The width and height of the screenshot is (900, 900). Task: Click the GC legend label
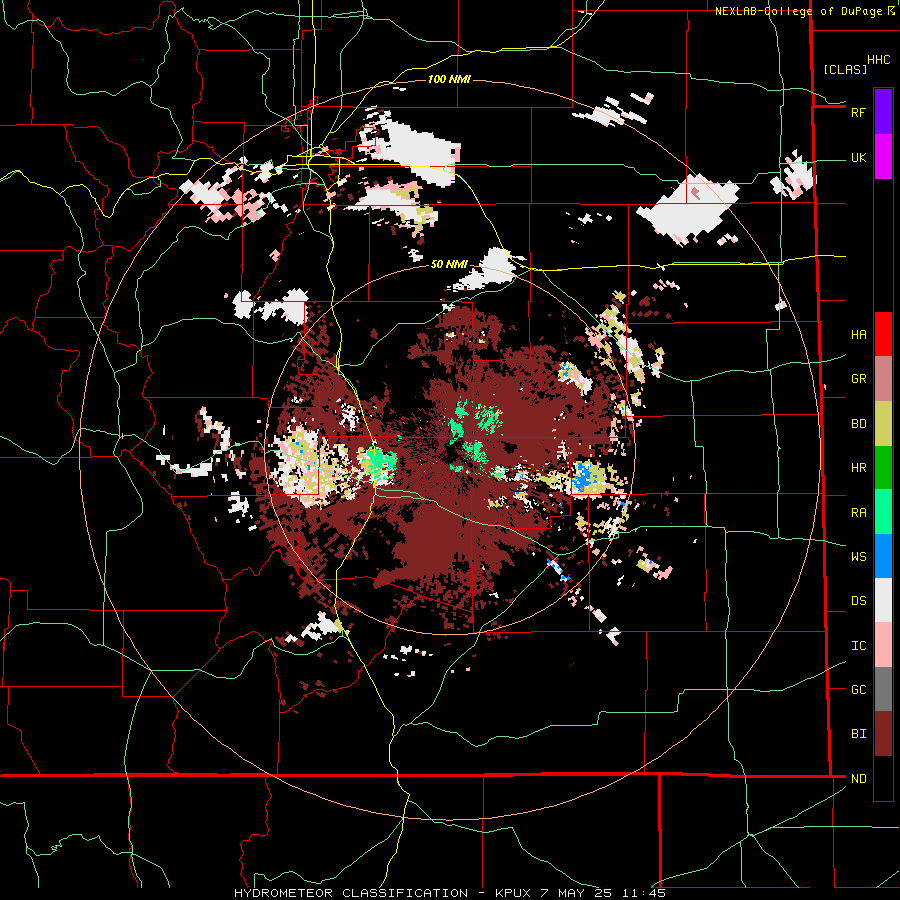click(x=858, y=690)
